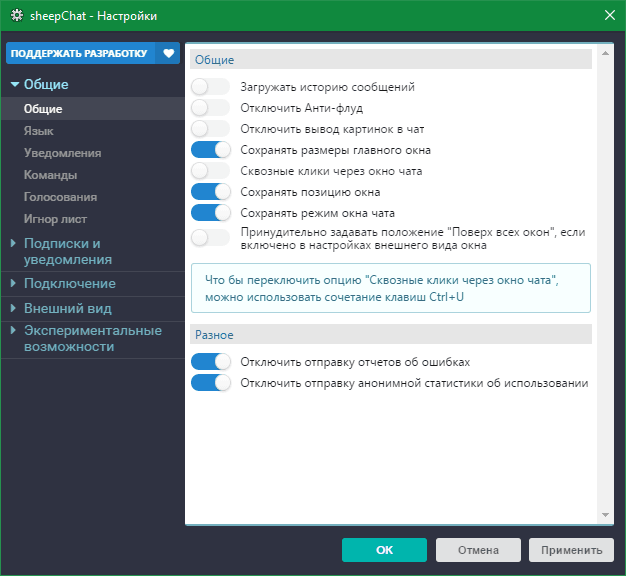Toggle Отключить отправку анонимной статистики
This screenshot has width=626, height=576.
210,383
